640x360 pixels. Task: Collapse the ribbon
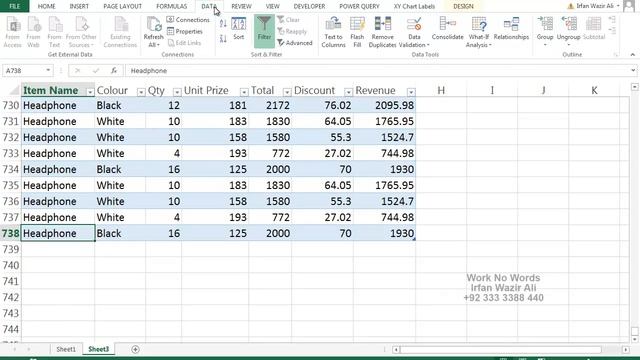point(633,54)
